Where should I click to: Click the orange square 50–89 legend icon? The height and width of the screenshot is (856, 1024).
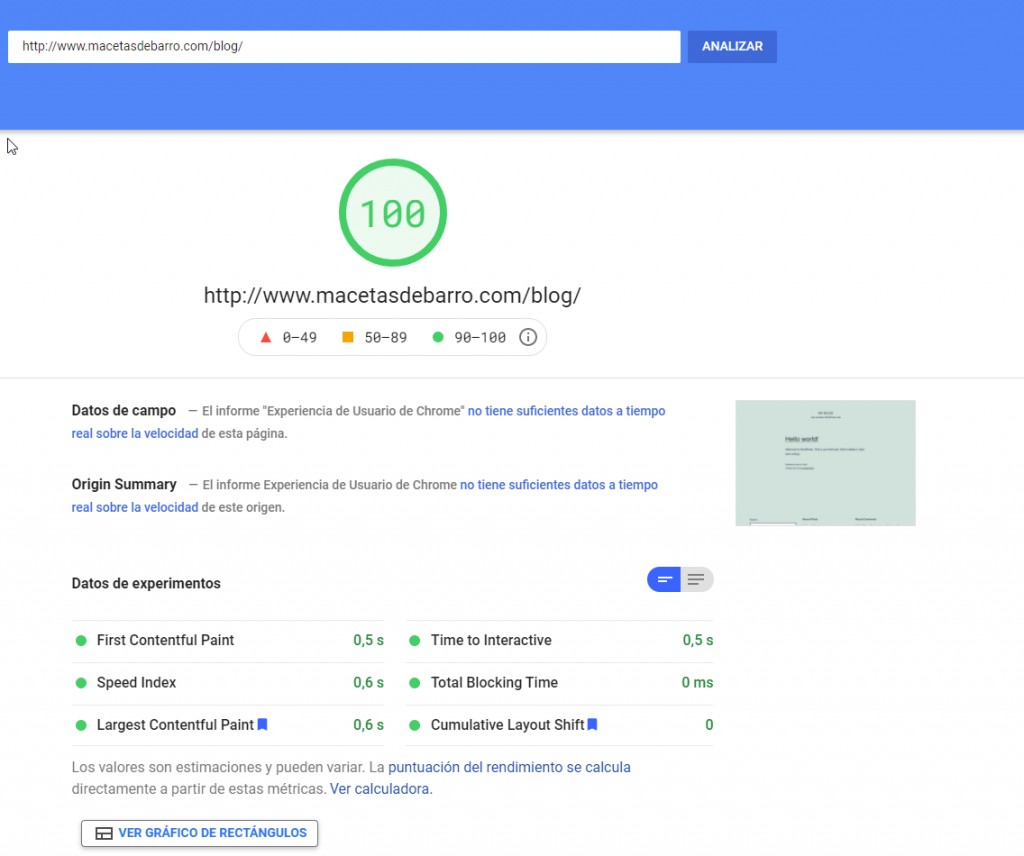pyautogui.click(x=348, y=337)
